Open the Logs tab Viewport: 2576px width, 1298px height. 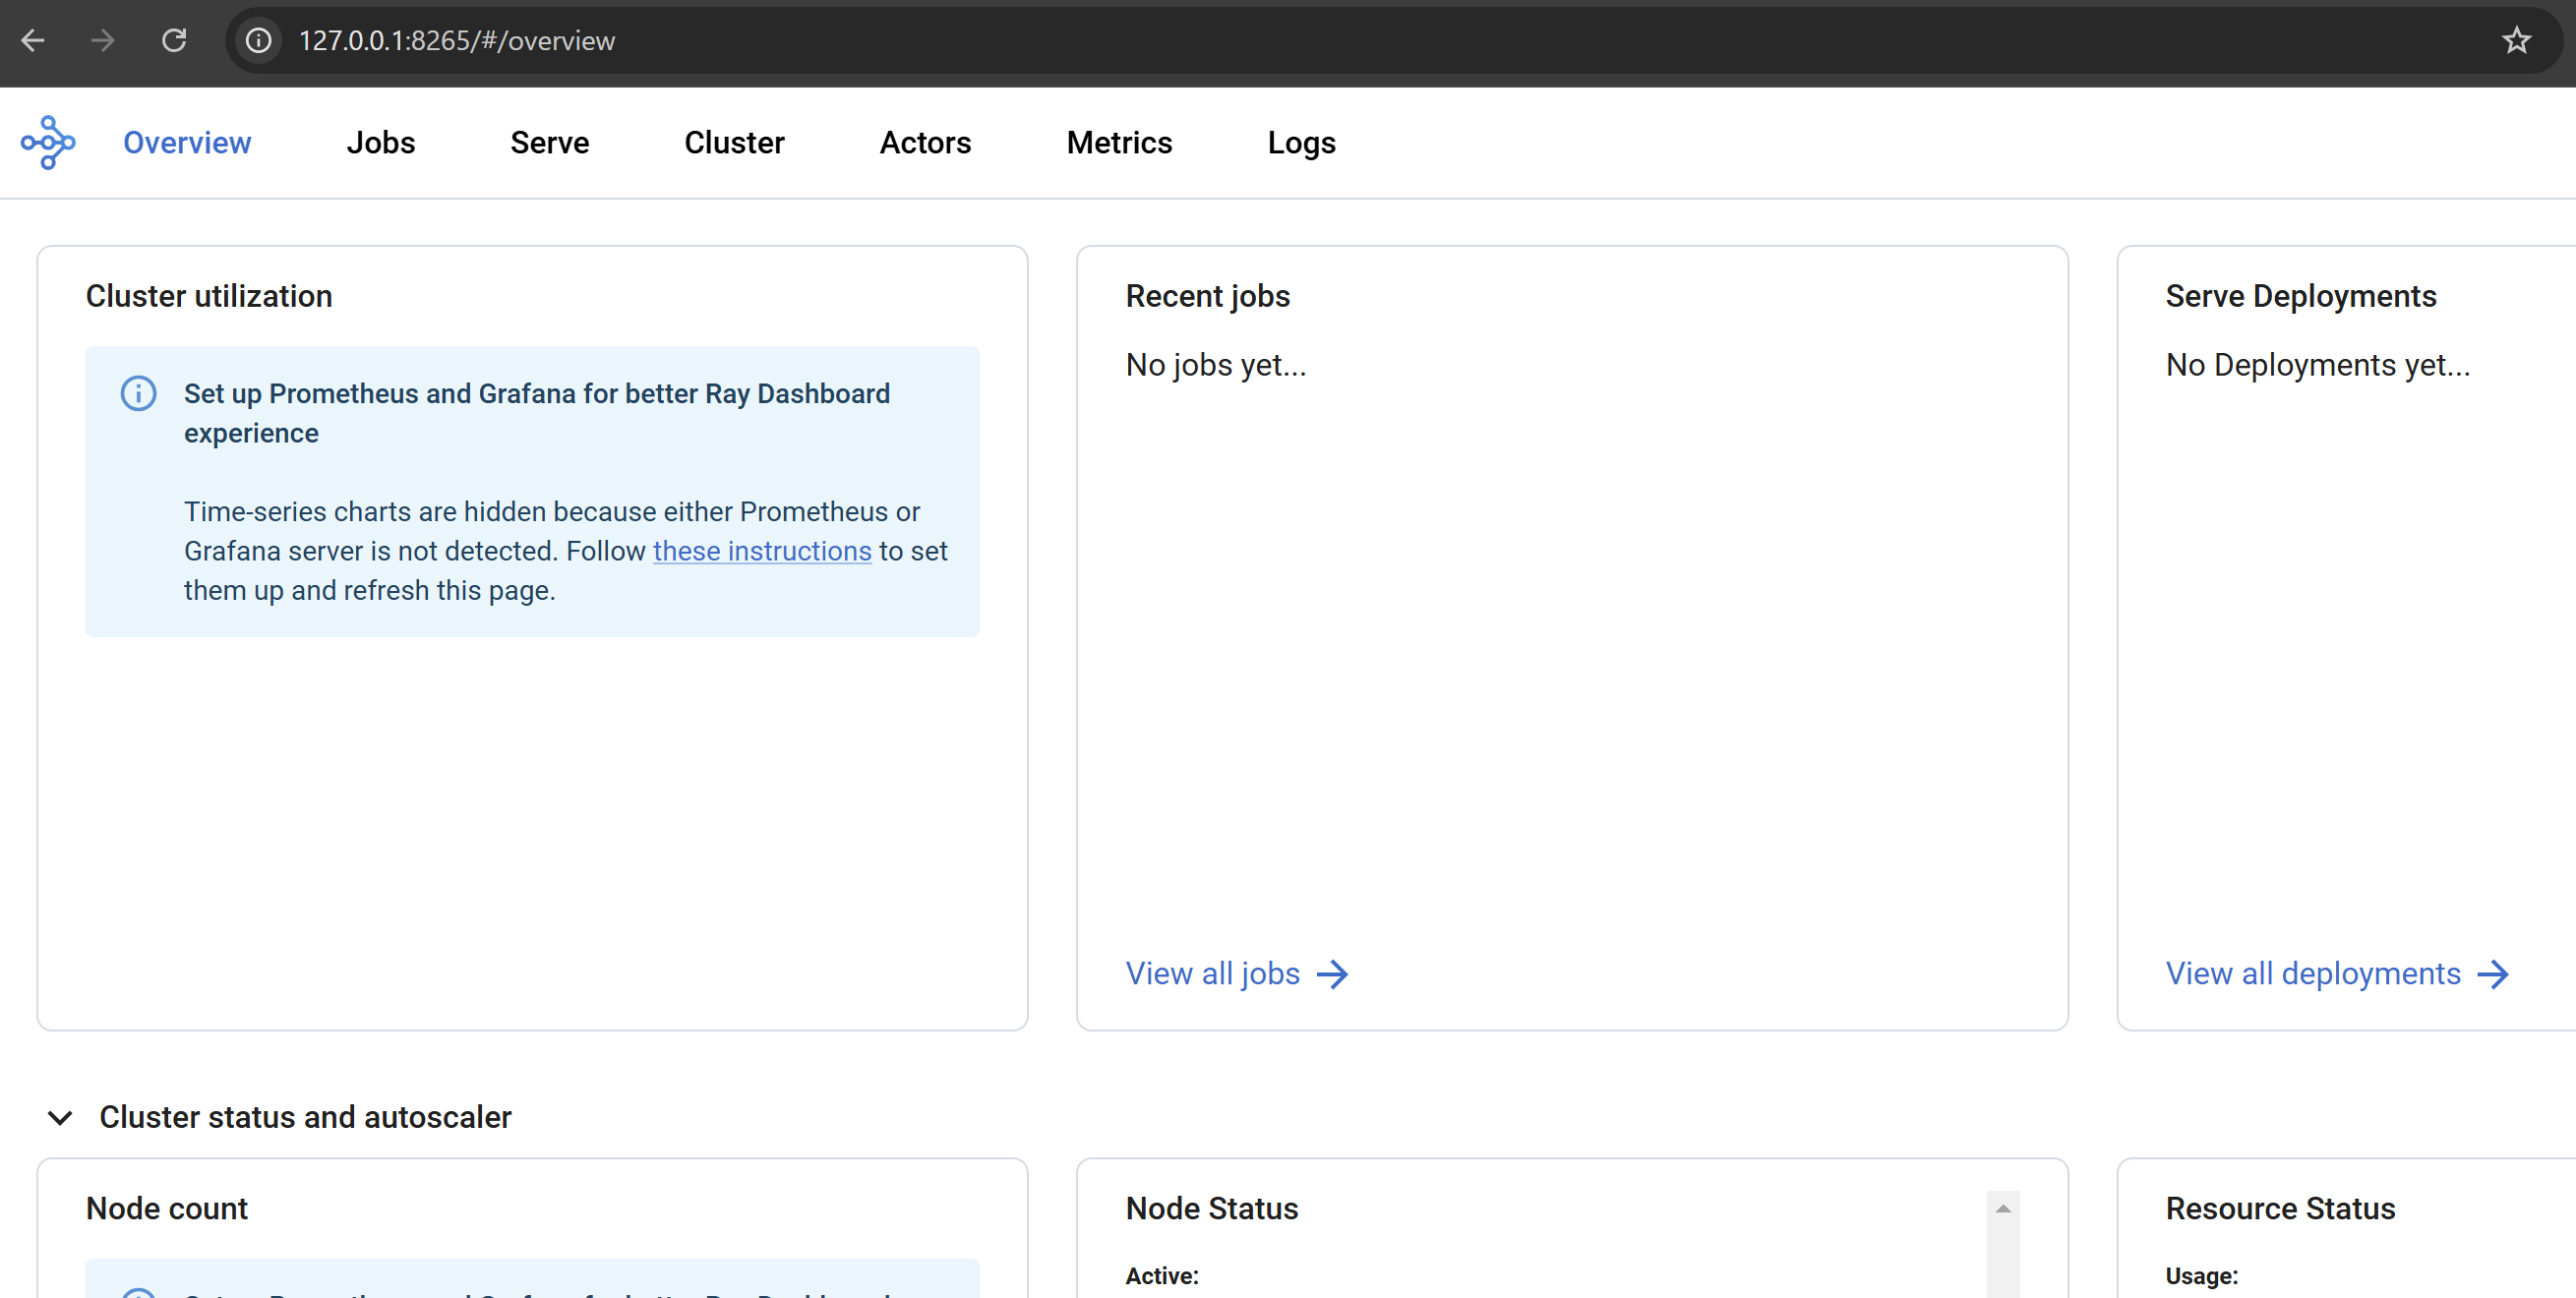click(1301, 143)
